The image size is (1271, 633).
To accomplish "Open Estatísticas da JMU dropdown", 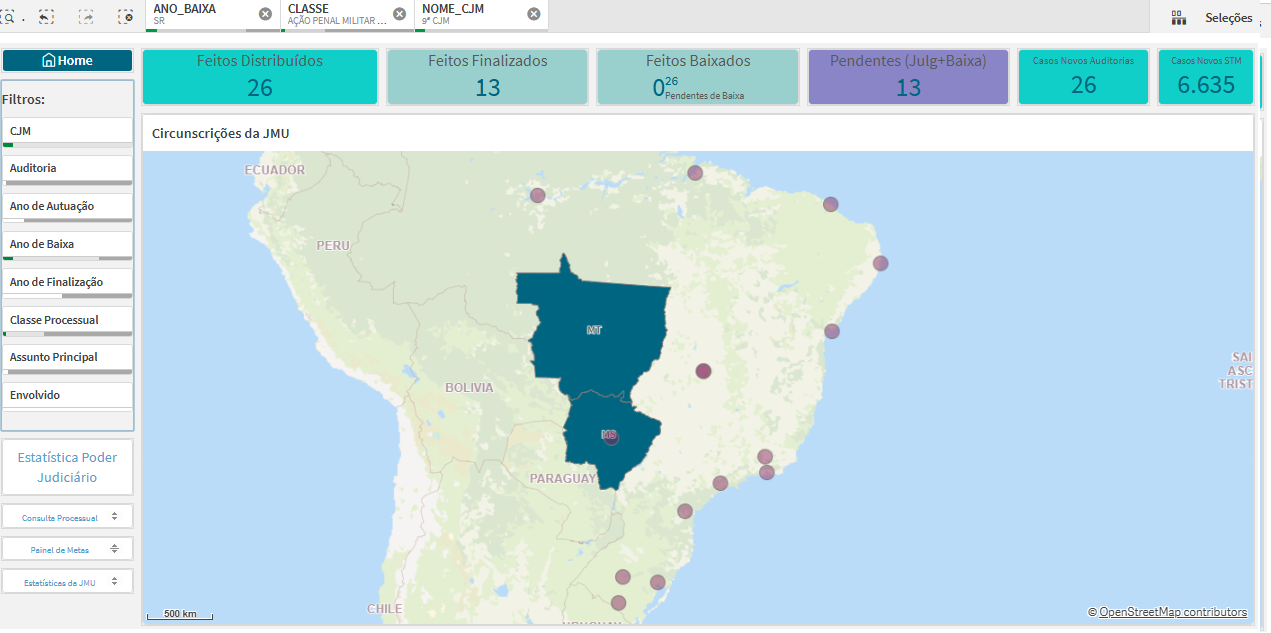I will coord(67,582).
